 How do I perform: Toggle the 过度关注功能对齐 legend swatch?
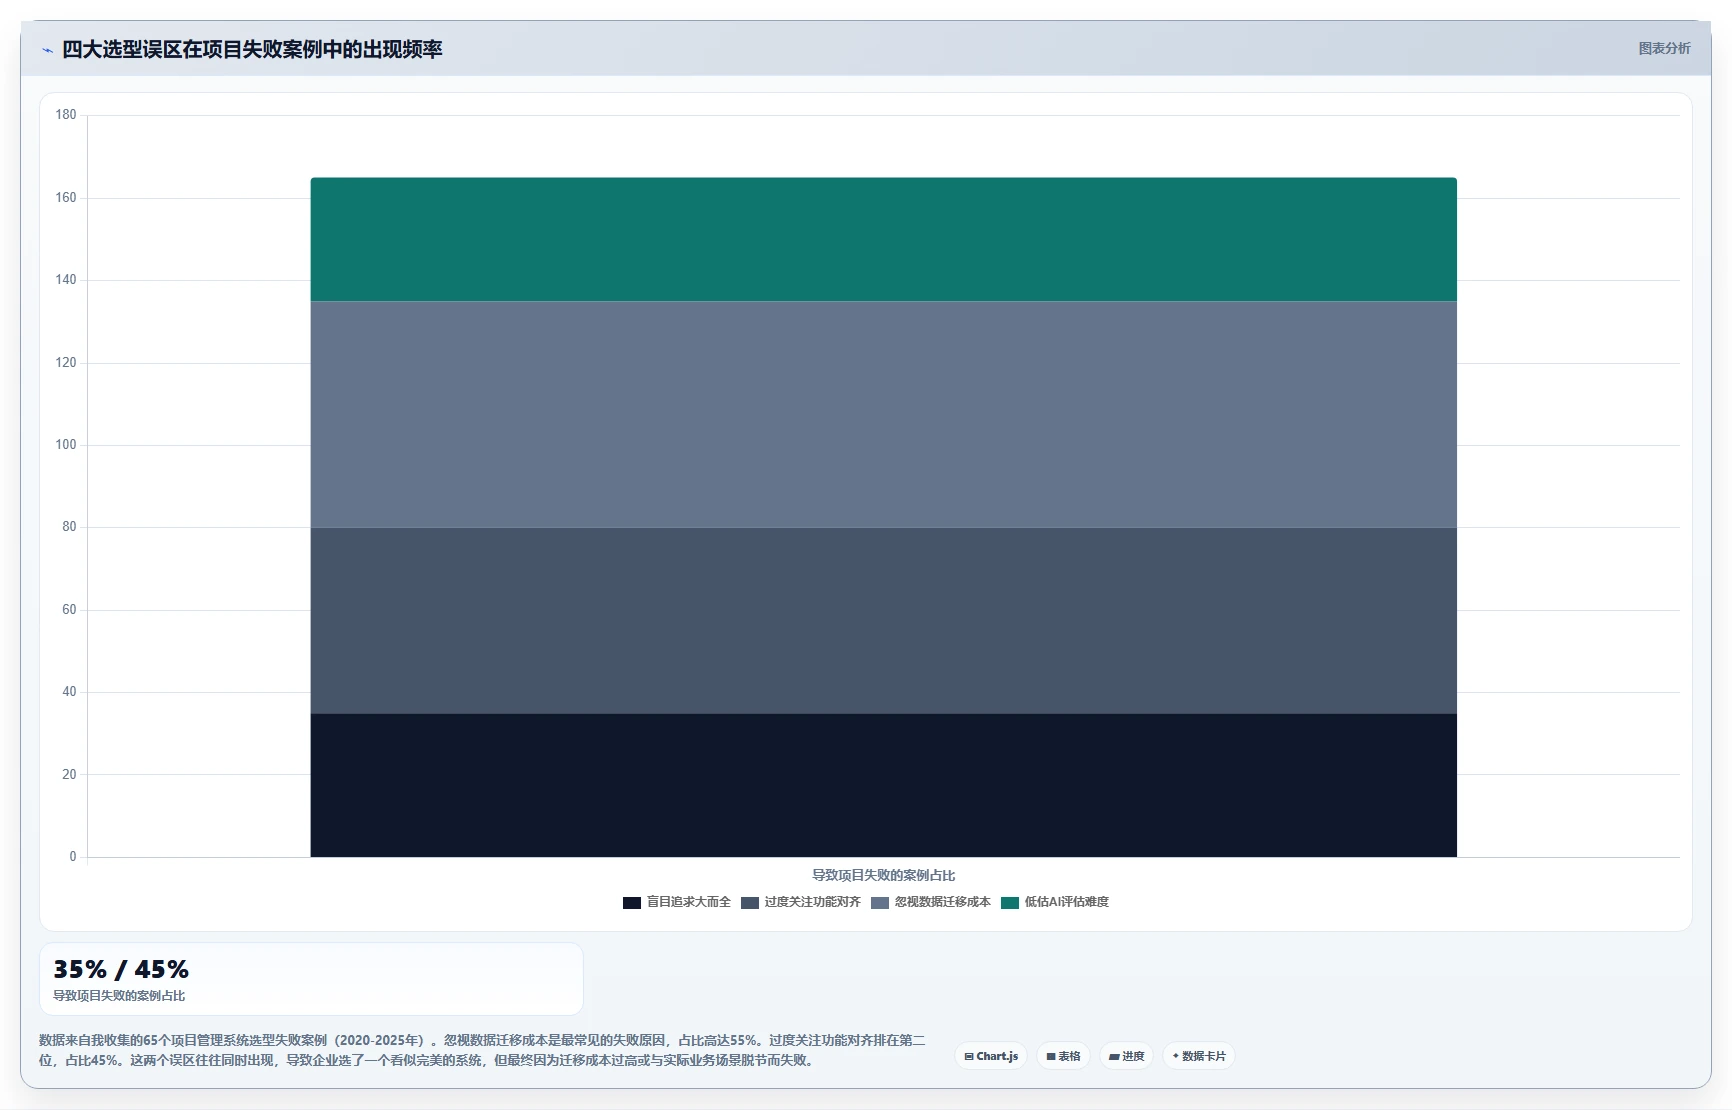(750, 902)
